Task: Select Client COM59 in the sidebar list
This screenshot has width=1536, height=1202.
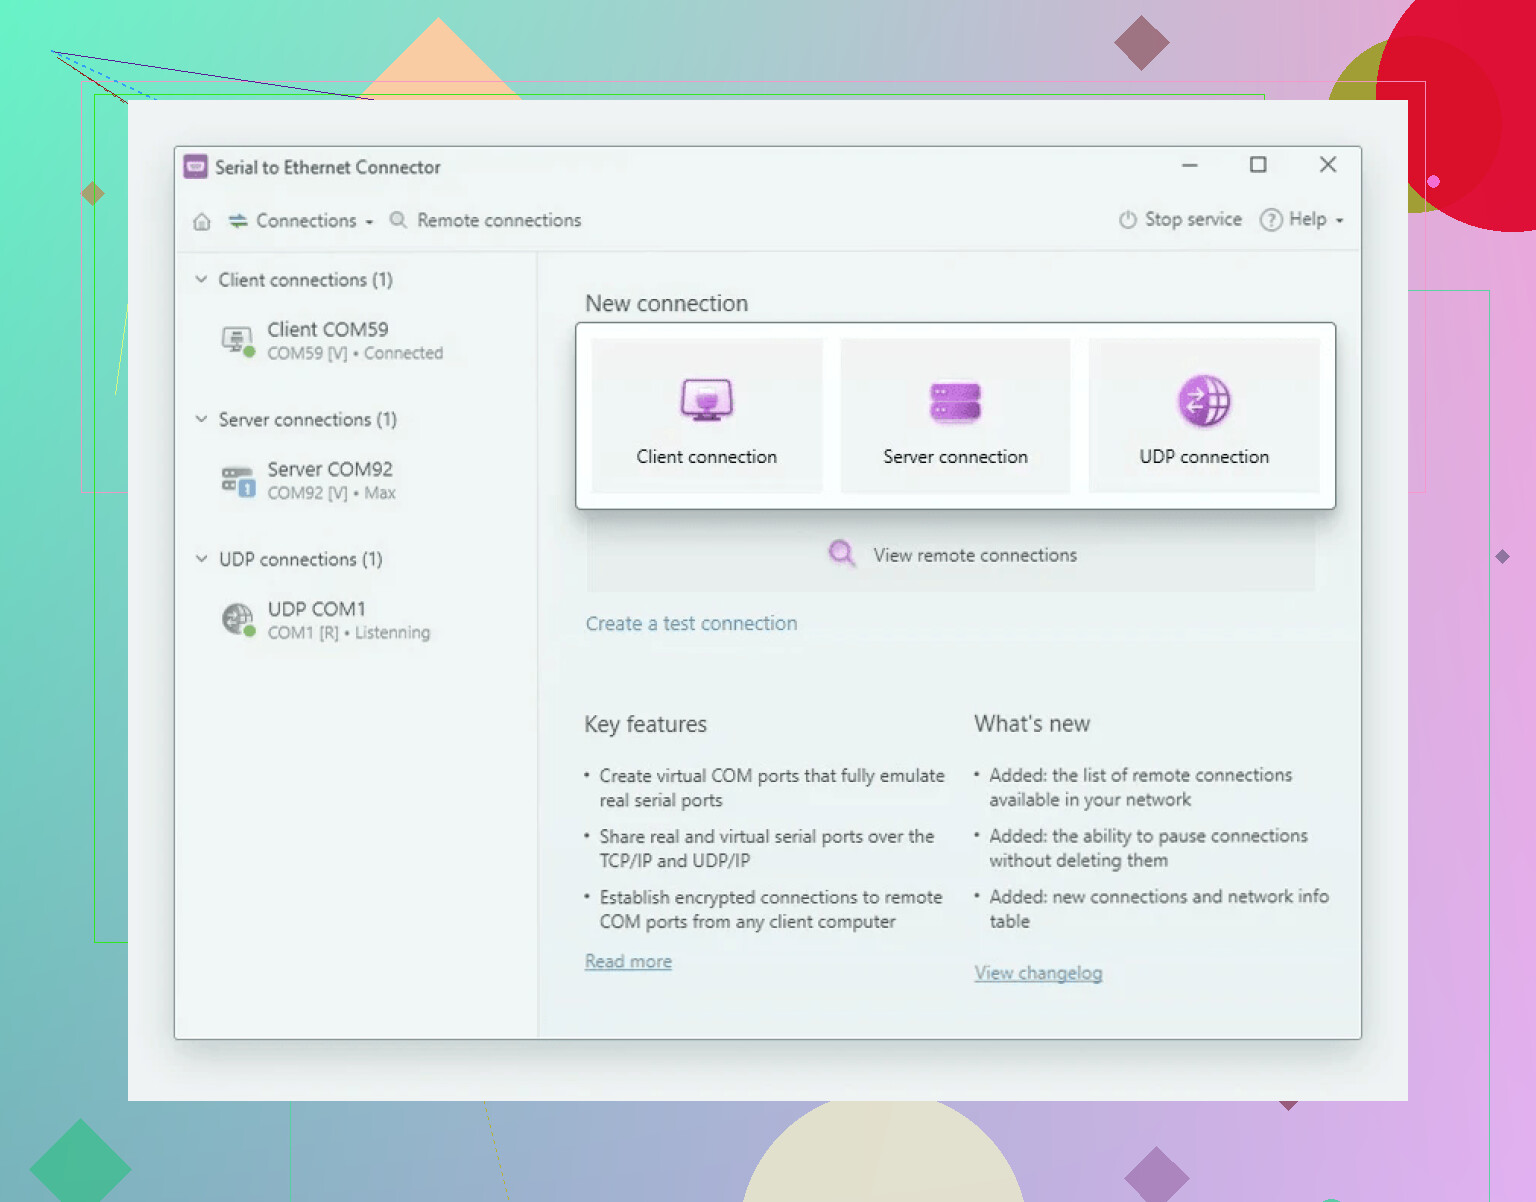Action: point(328,330)
